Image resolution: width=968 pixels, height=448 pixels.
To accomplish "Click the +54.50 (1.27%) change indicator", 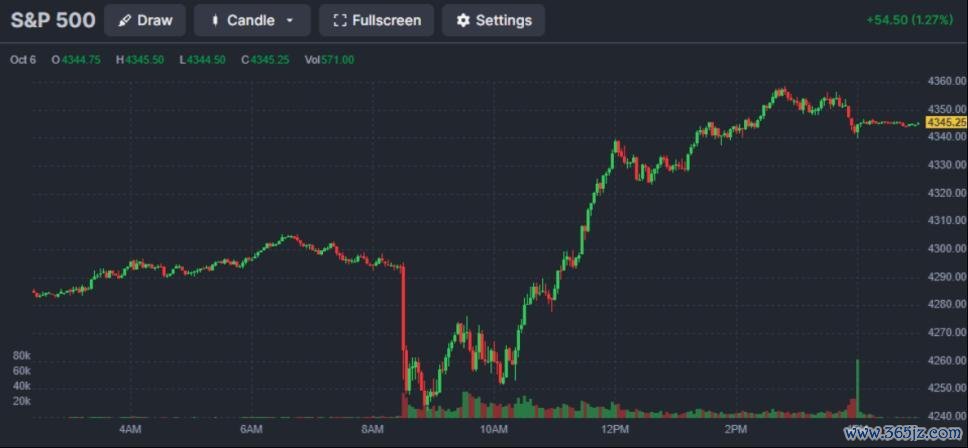I will [x=909, y=20].
